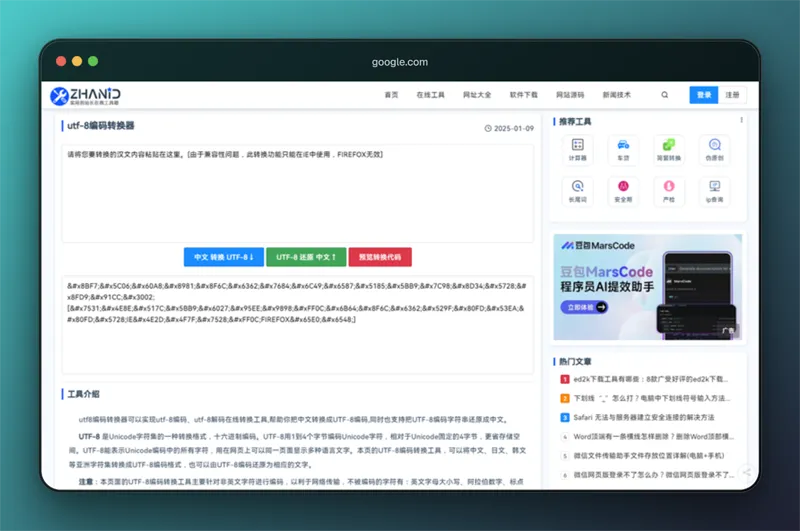Screen dimensions: 800x531
Task: Focus the Chinese text input area
Action: [x=297, y=193]
